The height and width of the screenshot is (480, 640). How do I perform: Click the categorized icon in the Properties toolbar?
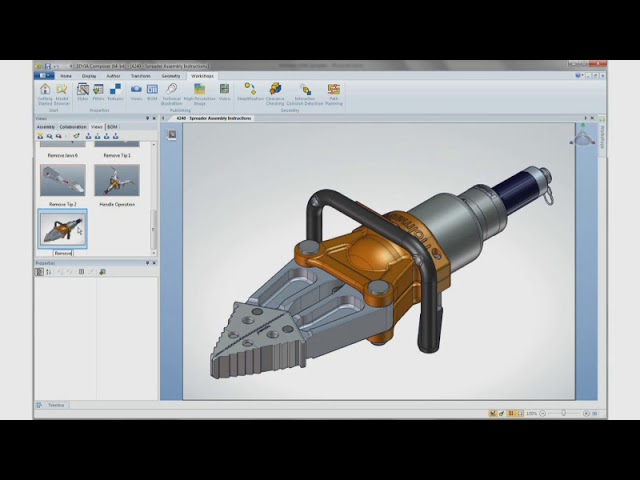tap(40, 272)
